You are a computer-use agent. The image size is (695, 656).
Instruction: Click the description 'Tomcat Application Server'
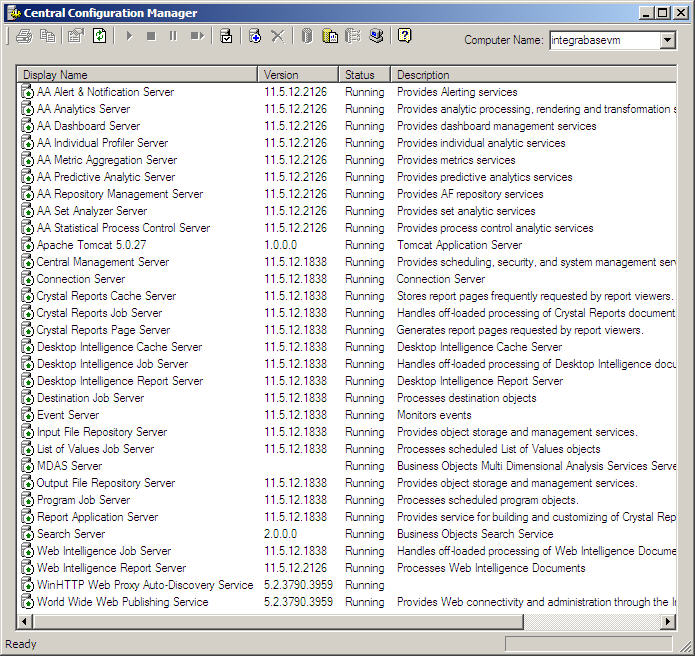460,245
